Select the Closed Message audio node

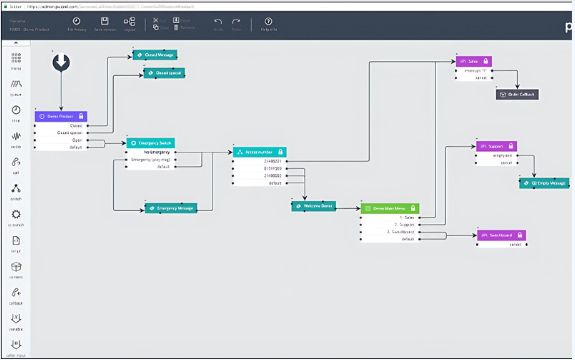155,55
